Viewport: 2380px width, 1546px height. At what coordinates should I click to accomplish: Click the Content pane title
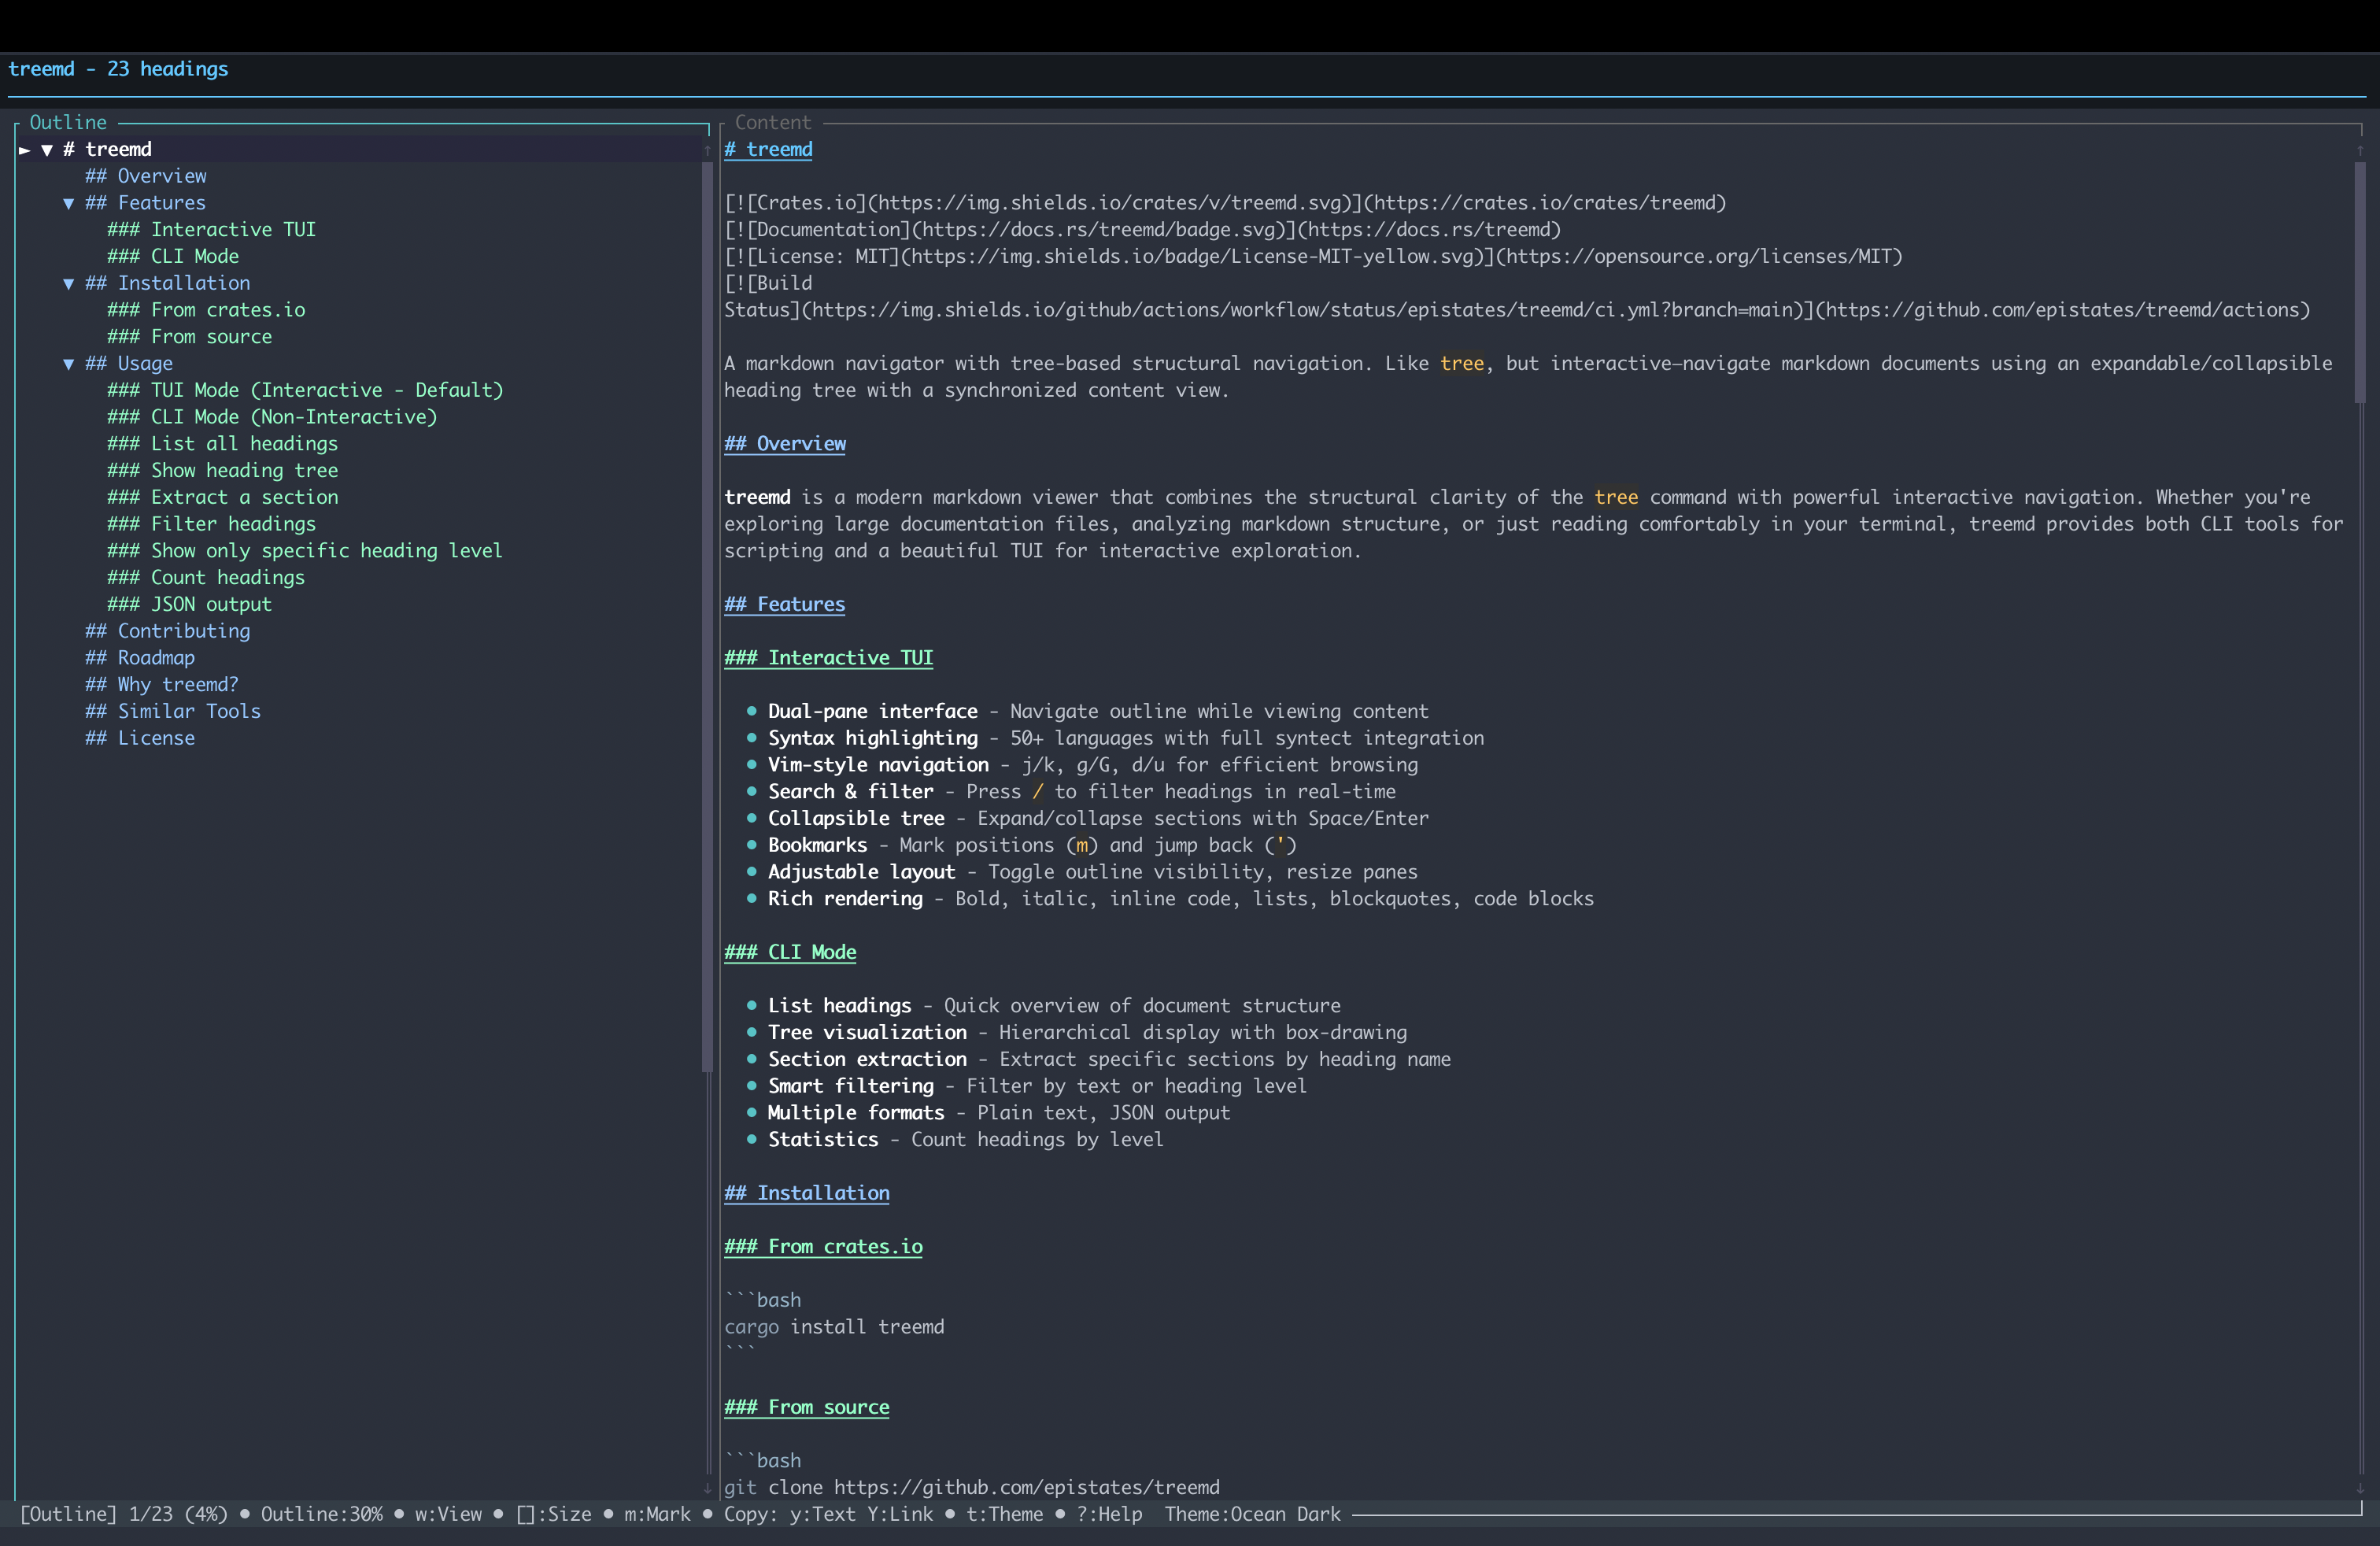pos(772,122)
